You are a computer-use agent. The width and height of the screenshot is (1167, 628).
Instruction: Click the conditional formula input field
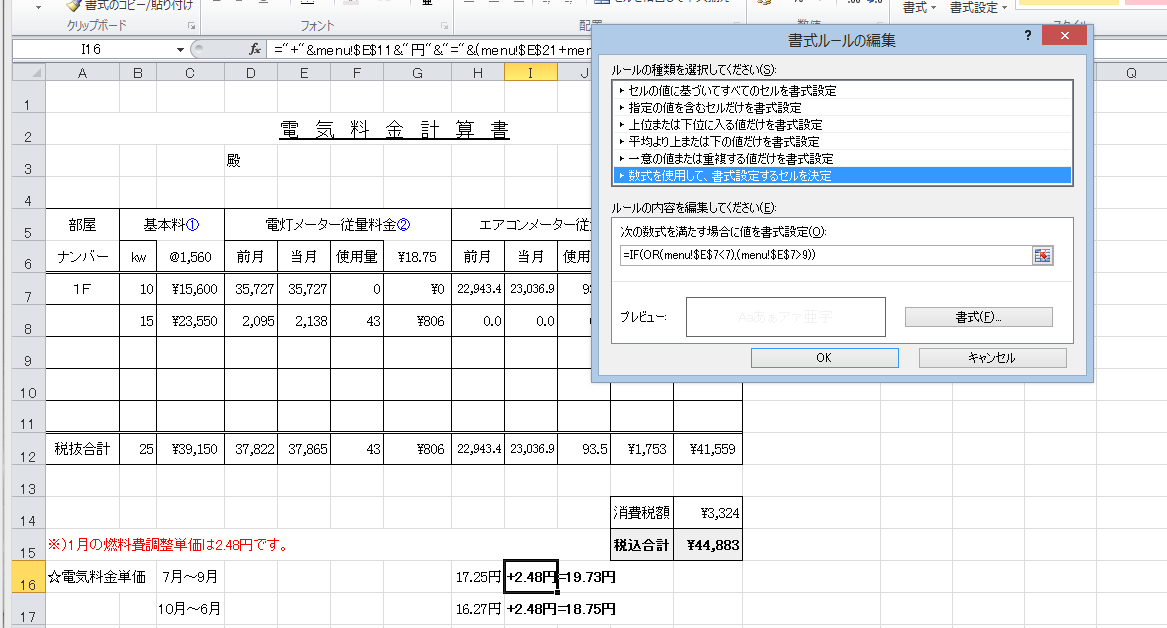click(x=825, y=255)
